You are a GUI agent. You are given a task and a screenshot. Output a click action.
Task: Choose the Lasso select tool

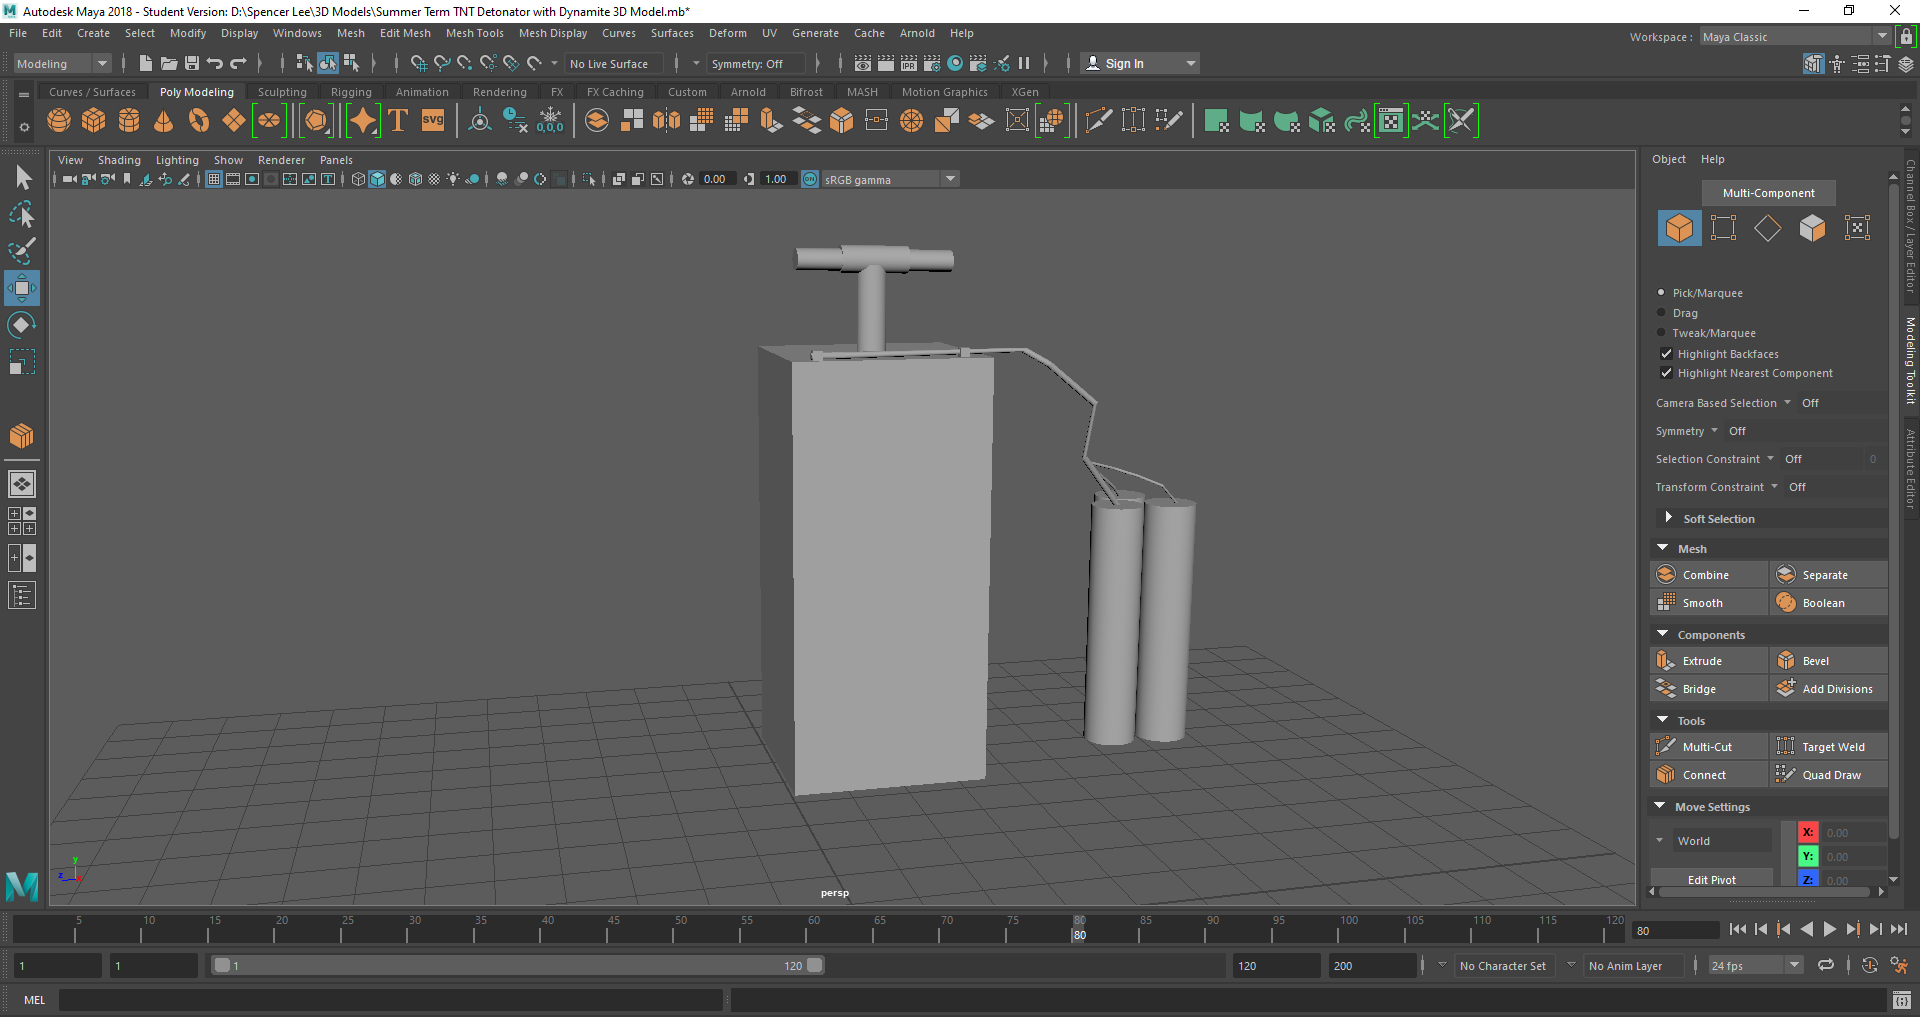click(x=21, y=215)
